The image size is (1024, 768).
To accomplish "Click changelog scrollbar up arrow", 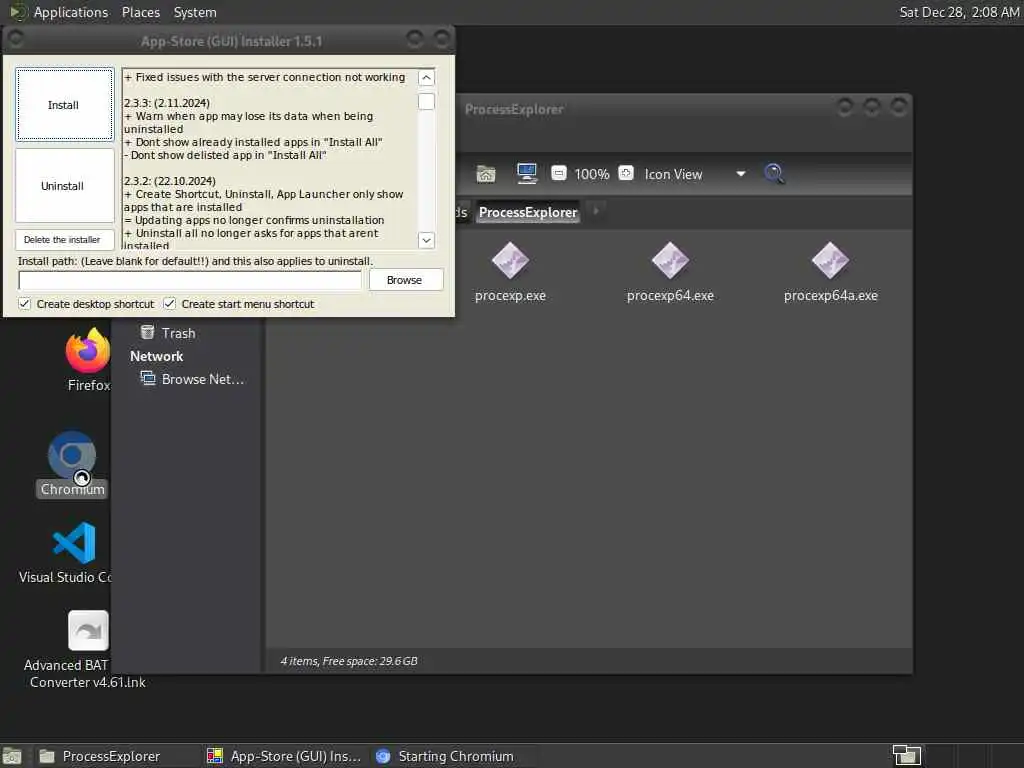I will coord(426,78).
